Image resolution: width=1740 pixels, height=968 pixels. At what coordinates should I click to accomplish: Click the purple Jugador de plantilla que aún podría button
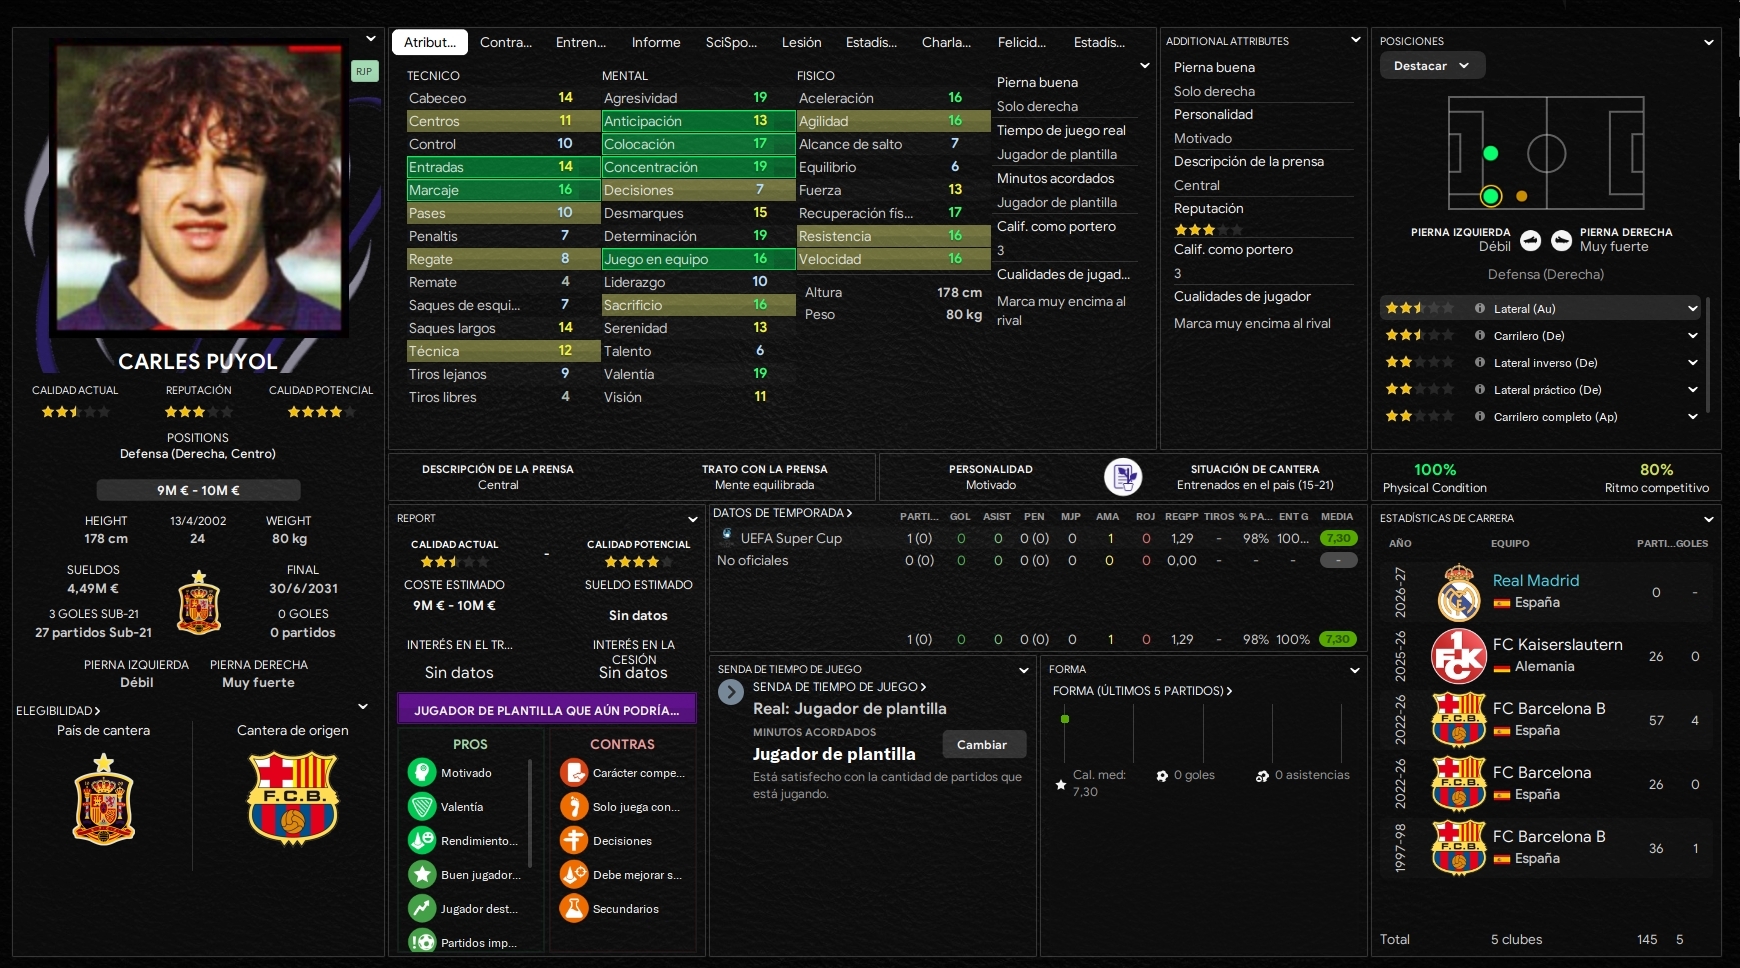[547, 710]
